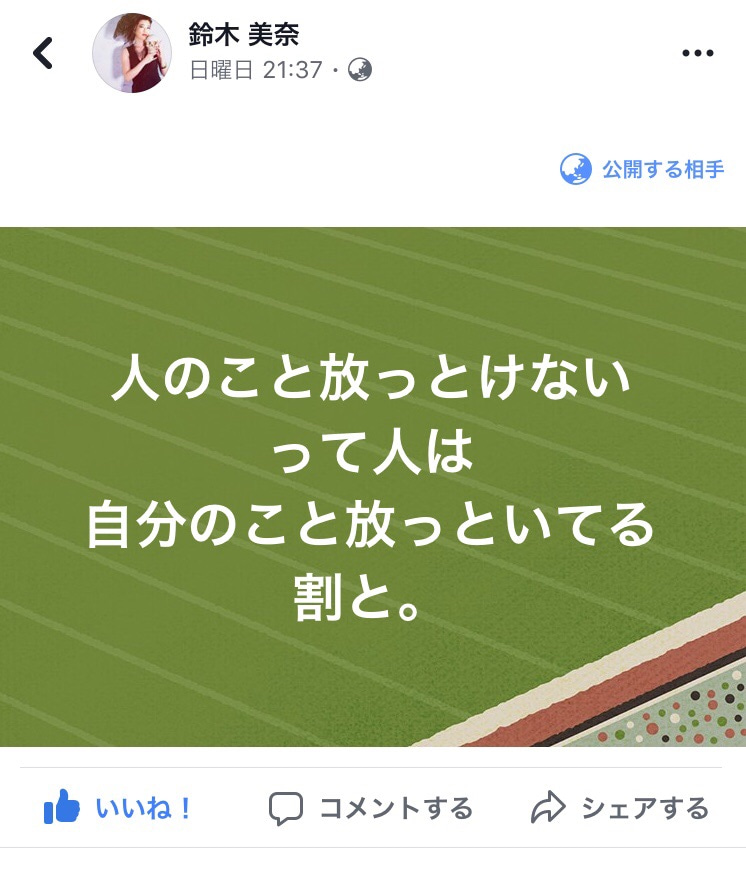Tap the post text 人のこと放っとけない
Viewport: 746px width, 873px height.
tap(371, 378)
